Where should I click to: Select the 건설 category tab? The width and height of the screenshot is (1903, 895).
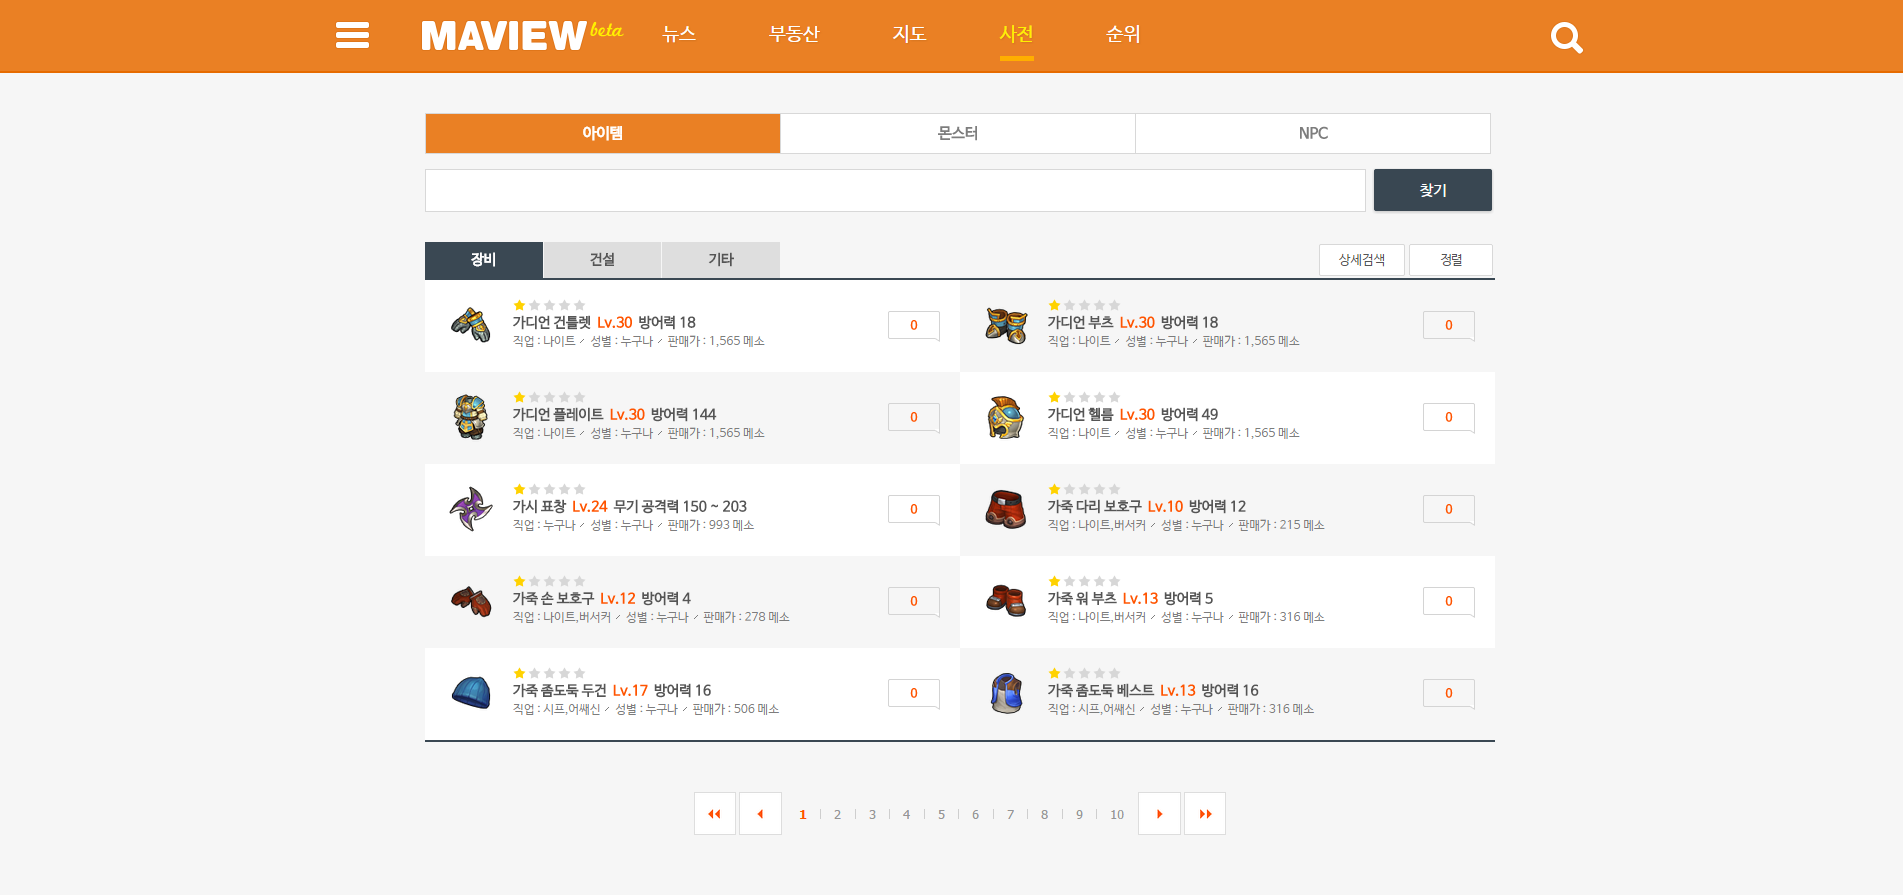tap(602, 260)
